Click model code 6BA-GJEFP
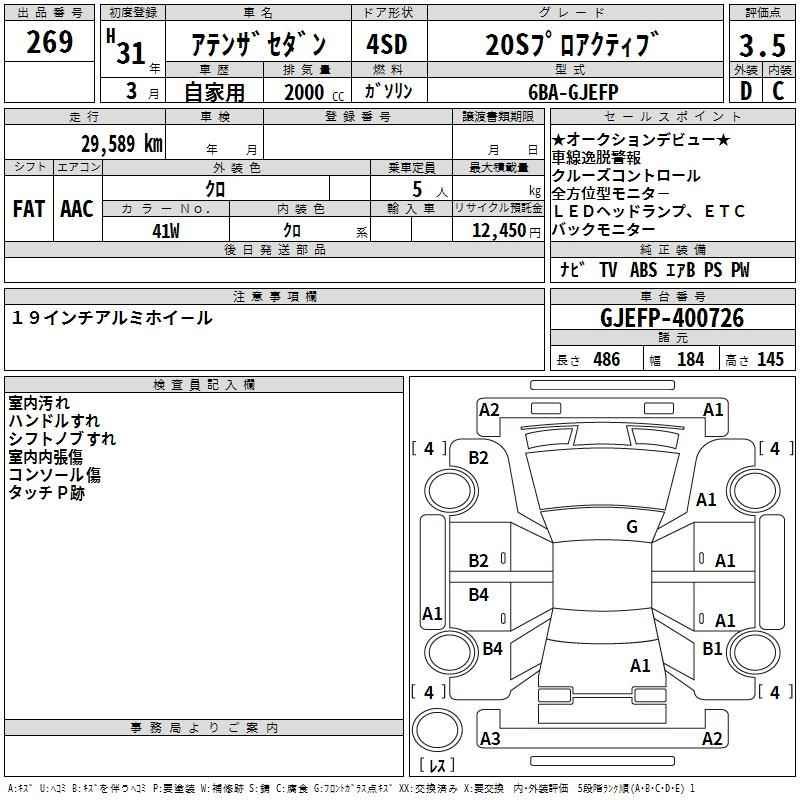The width and height of the screenshot is (800, 800). [573, 92]
